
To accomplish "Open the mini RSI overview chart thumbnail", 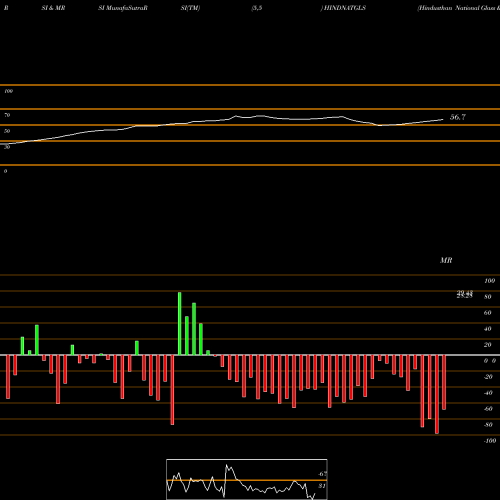I will (247, 479).
